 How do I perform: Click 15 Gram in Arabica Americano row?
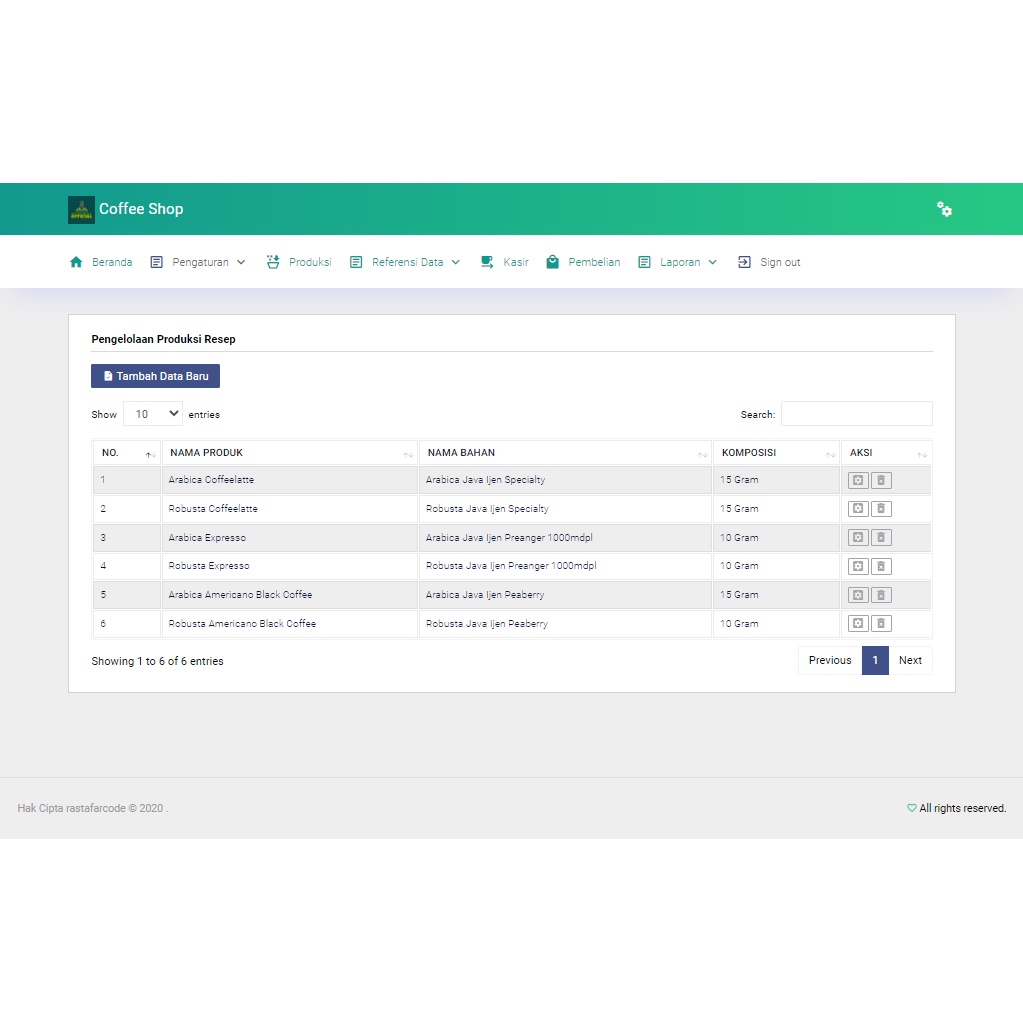[739, 595]
